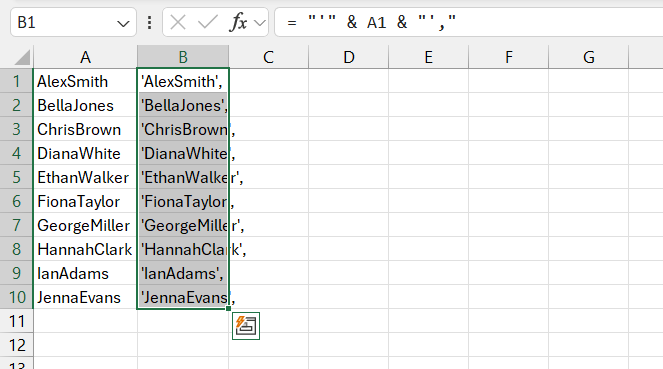The height and width of the screenshot is (369, 663).
Task: Select column A header
Action: [x=85, y=57]
